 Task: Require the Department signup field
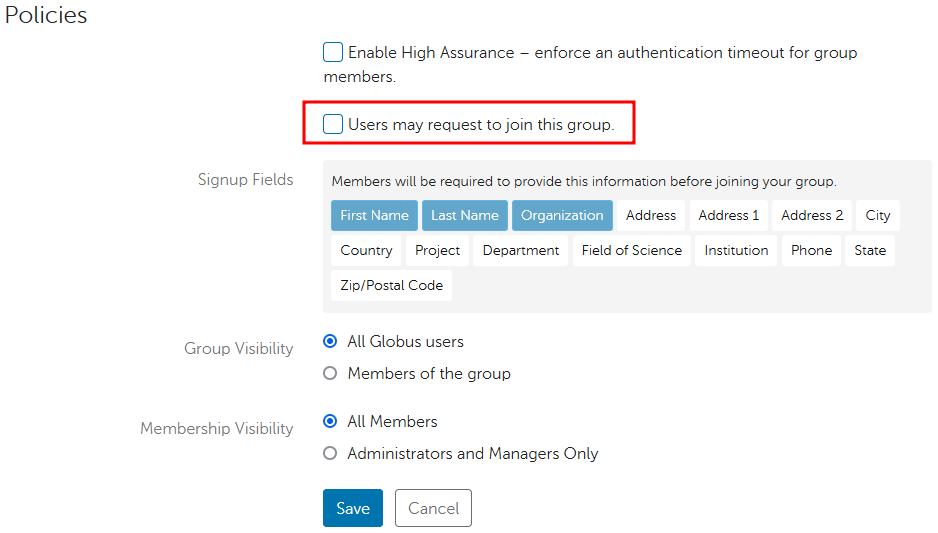(521, 250)
